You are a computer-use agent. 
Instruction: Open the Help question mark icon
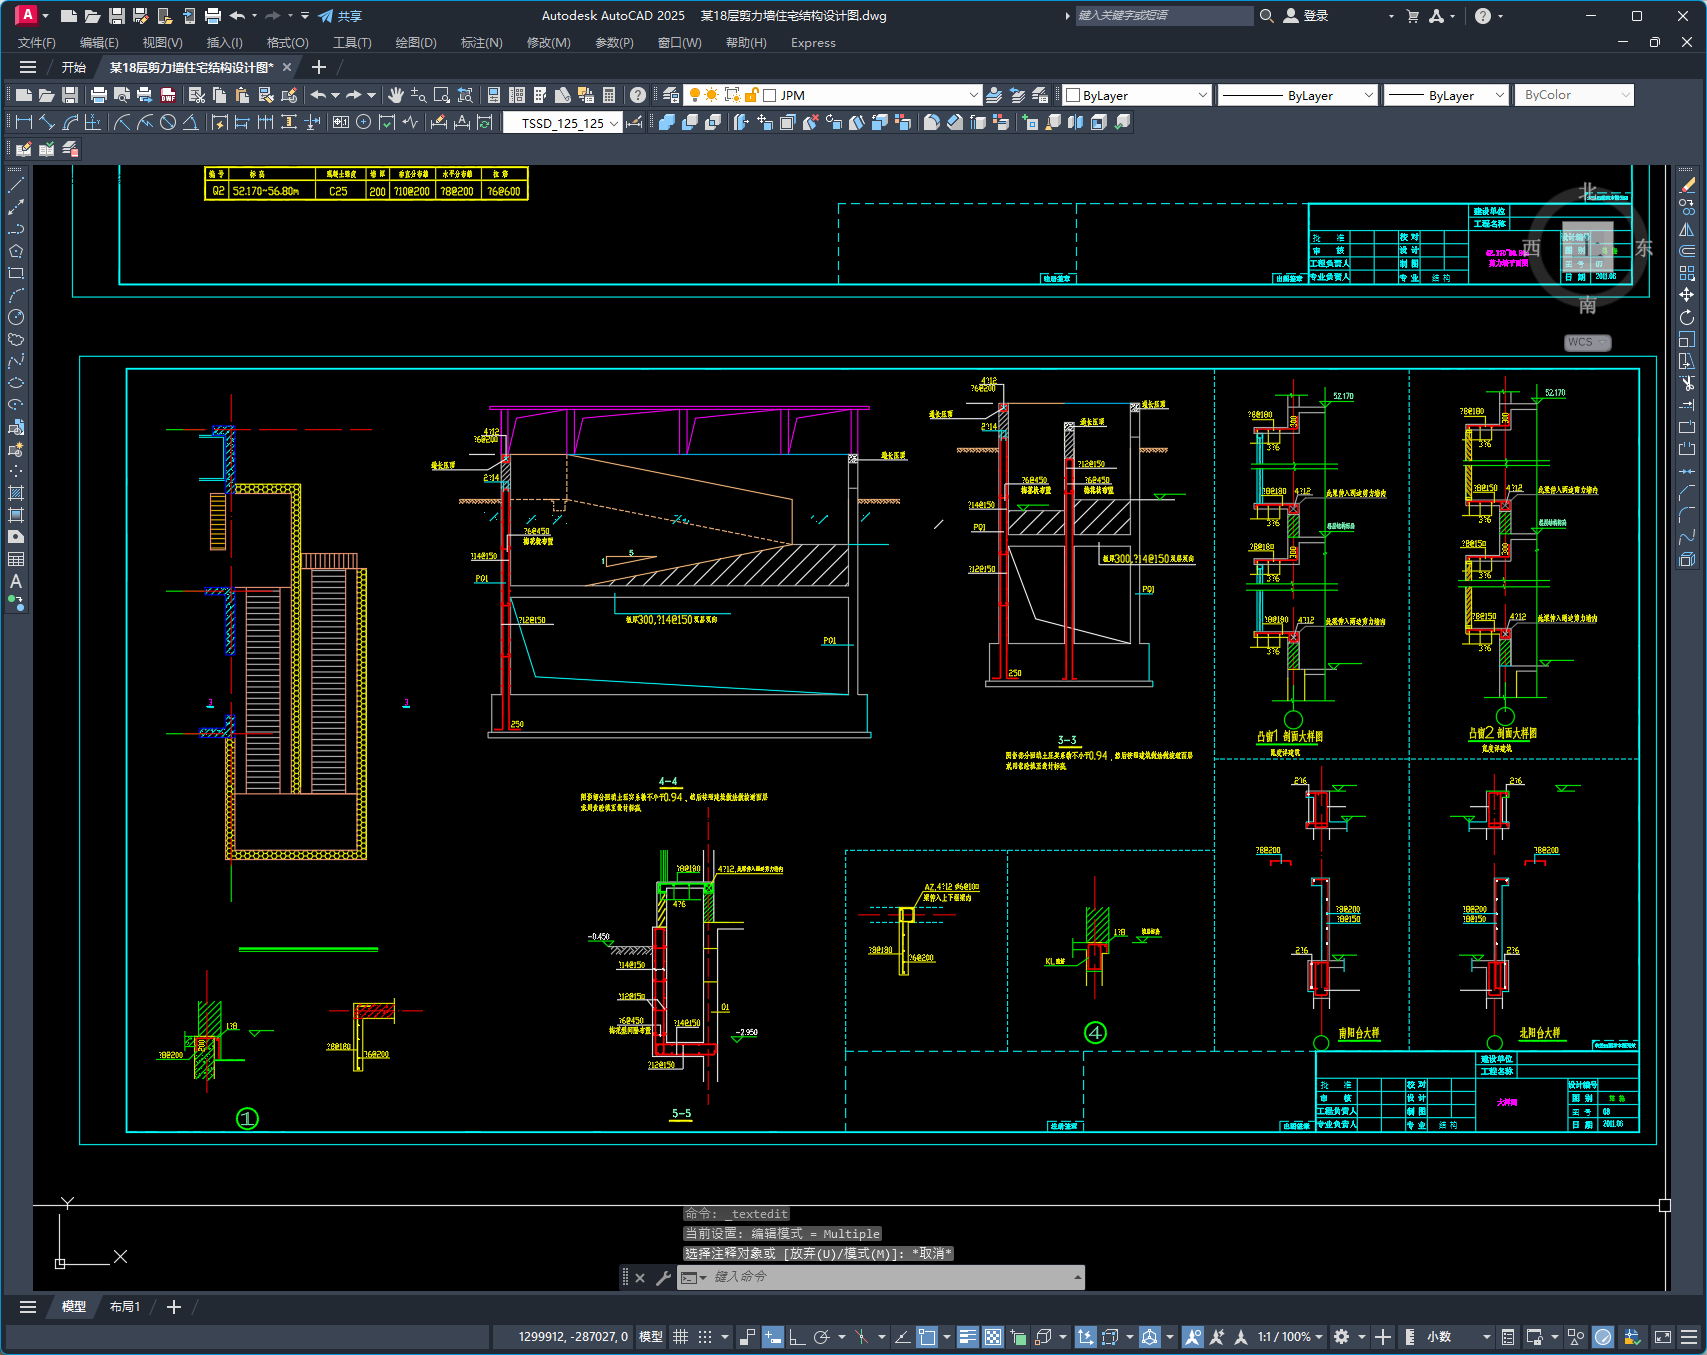click(x=638, y=95)
